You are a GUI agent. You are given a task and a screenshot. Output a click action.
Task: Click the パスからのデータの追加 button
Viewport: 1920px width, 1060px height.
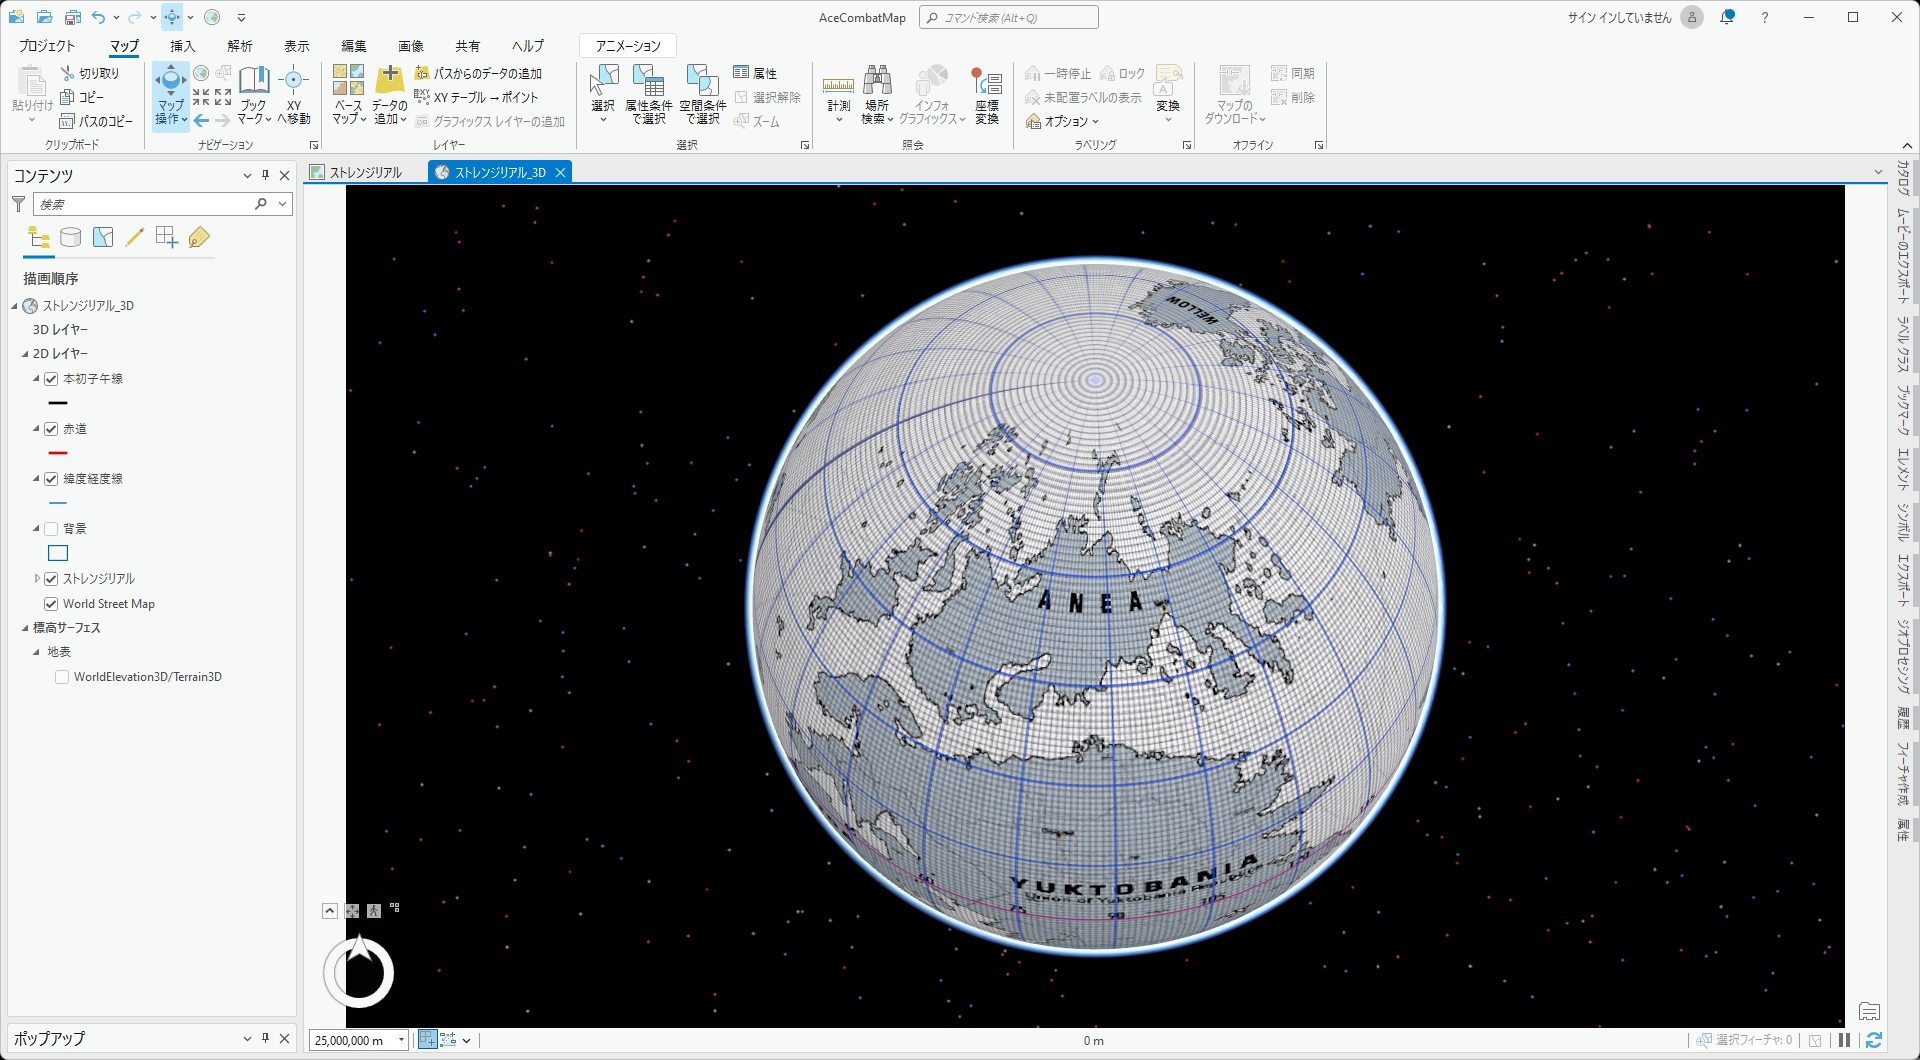point(478,73)
